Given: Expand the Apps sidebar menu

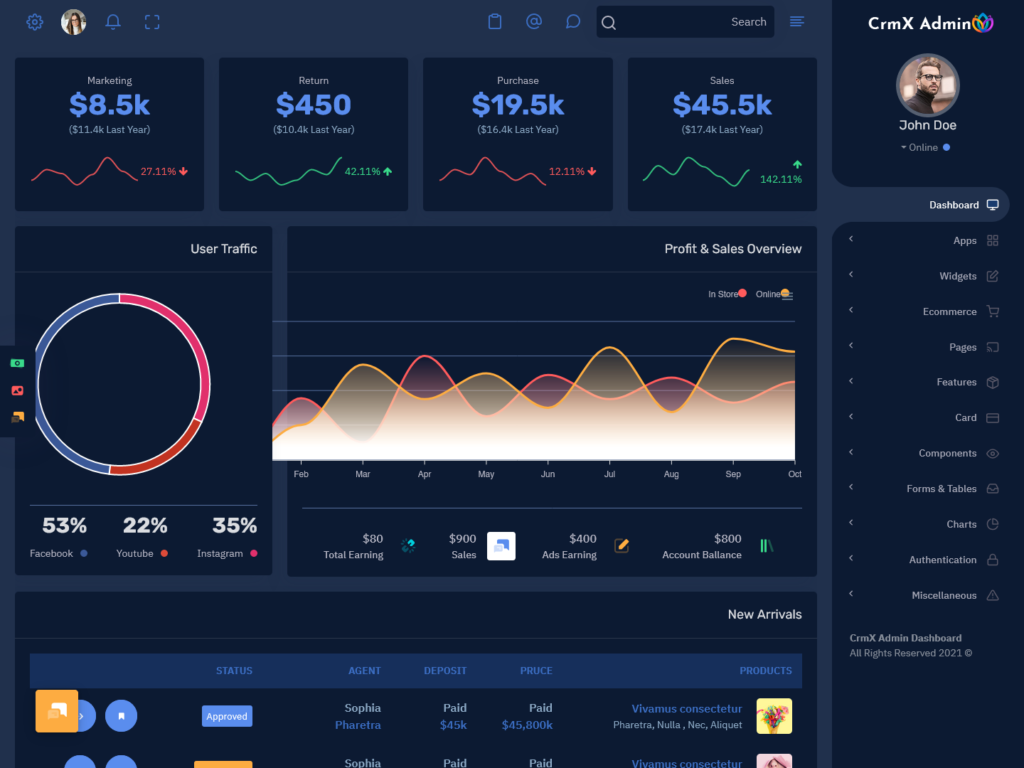Looking at the screenshot, I should (x=964, y=241).
